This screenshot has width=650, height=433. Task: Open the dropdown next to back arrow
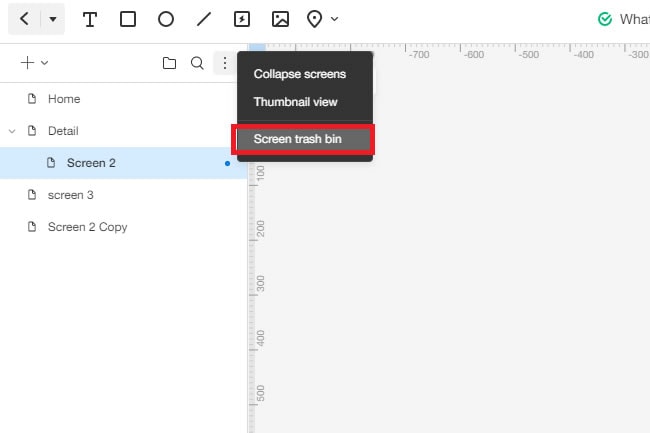[53, 19]
